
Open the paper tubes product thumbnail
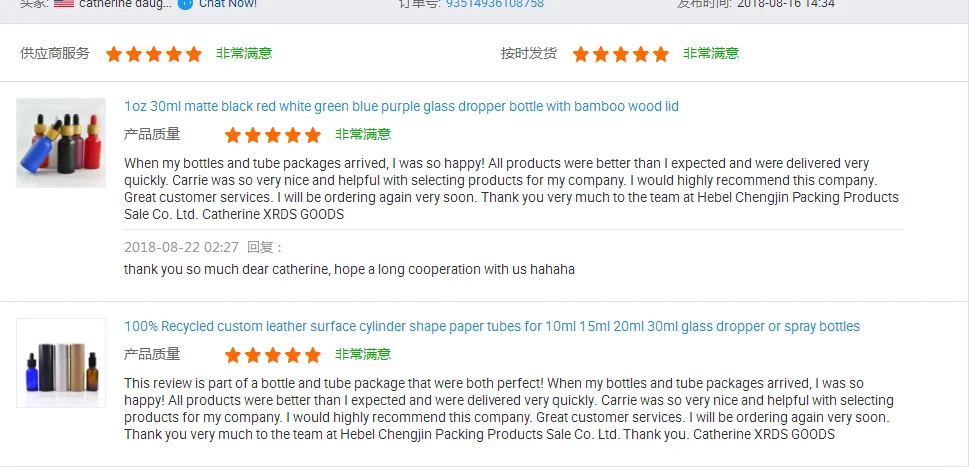[61, 363]
